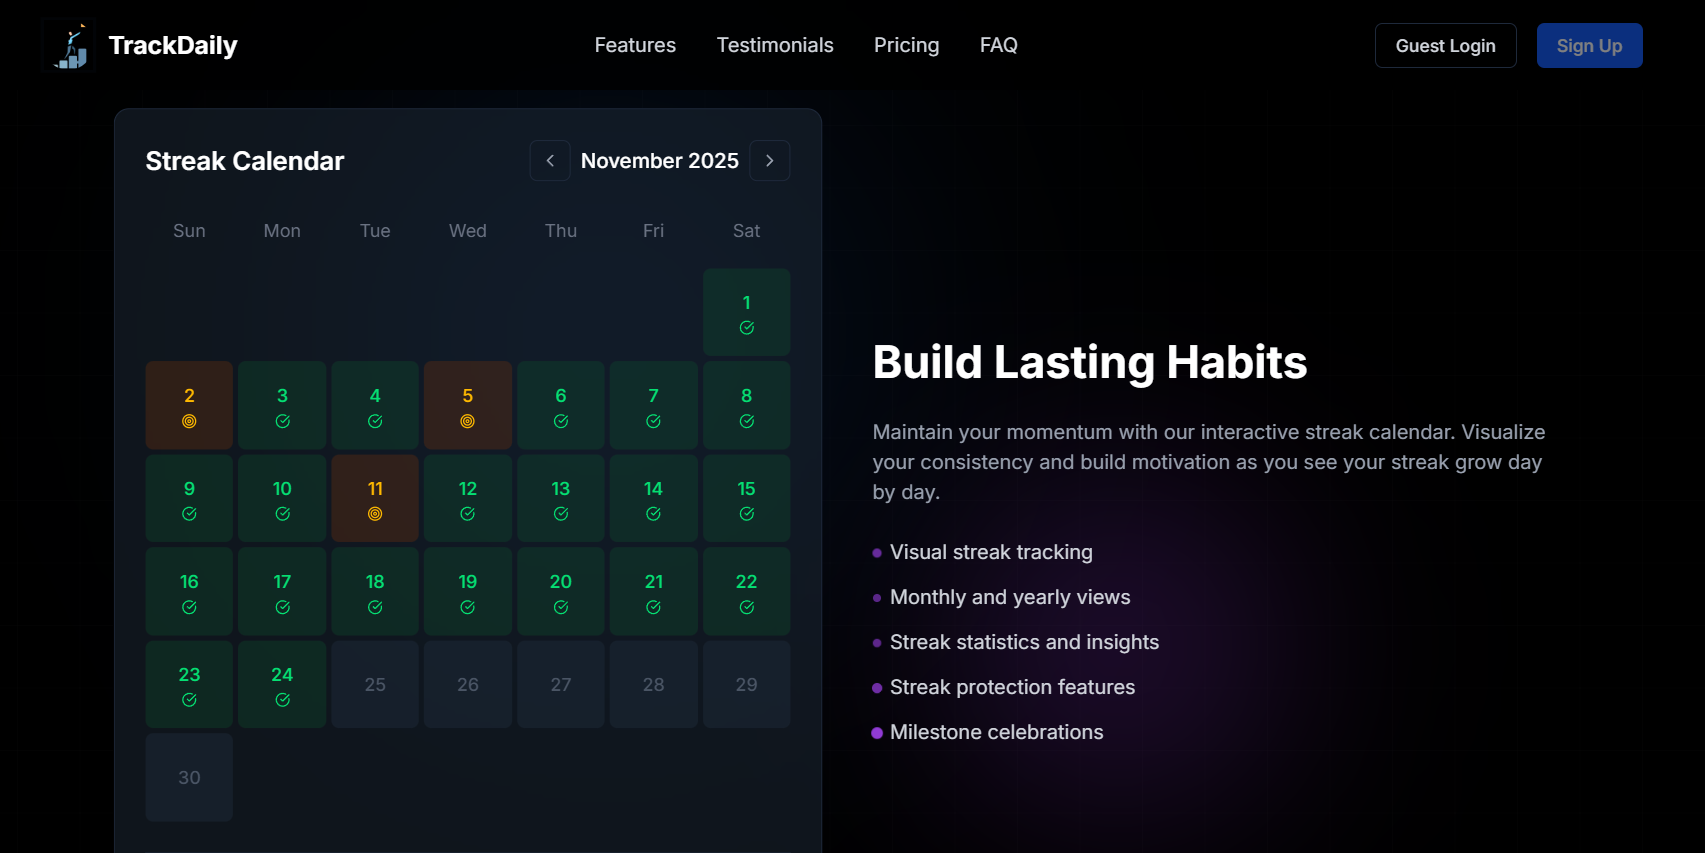Click the checkmark icon on day 20

coord(560,606)
